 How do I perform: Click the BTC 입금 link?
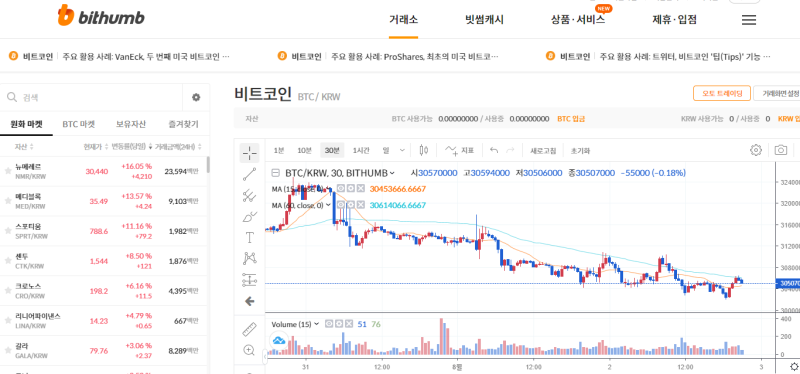tap(571, 118)
